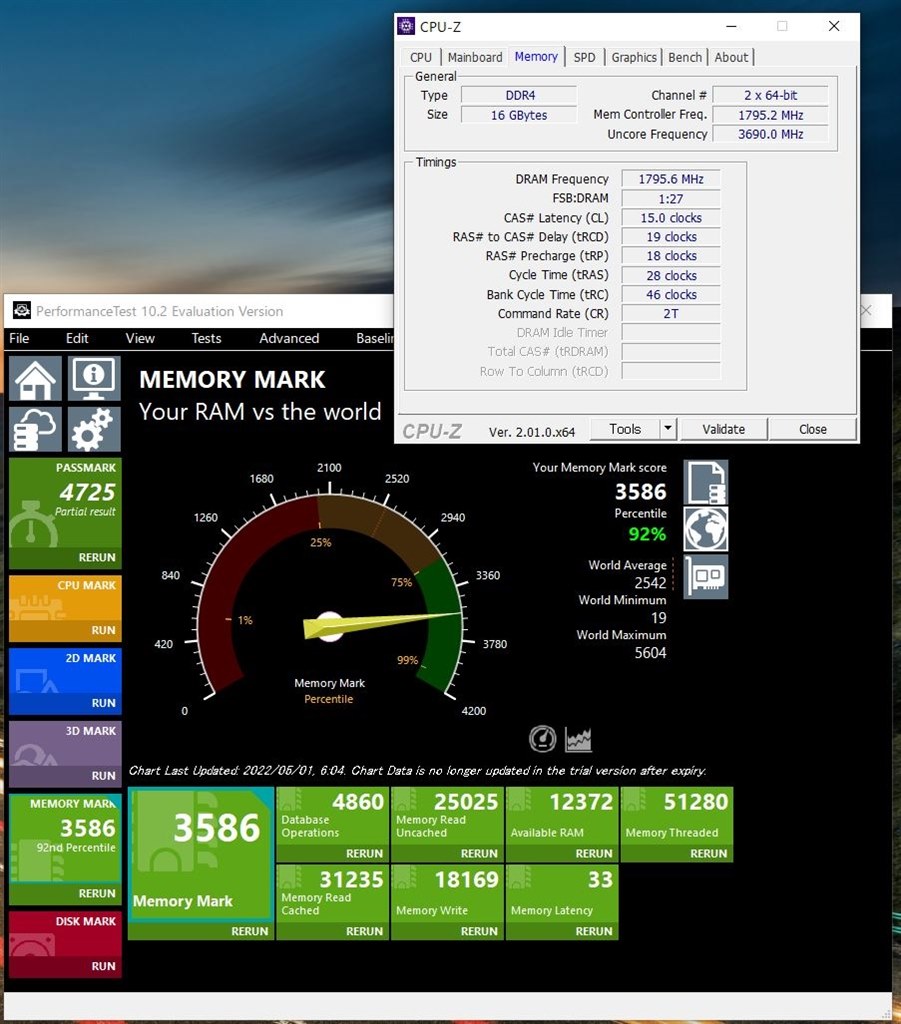Click the CPU-Z Tools button

[625, 429]
